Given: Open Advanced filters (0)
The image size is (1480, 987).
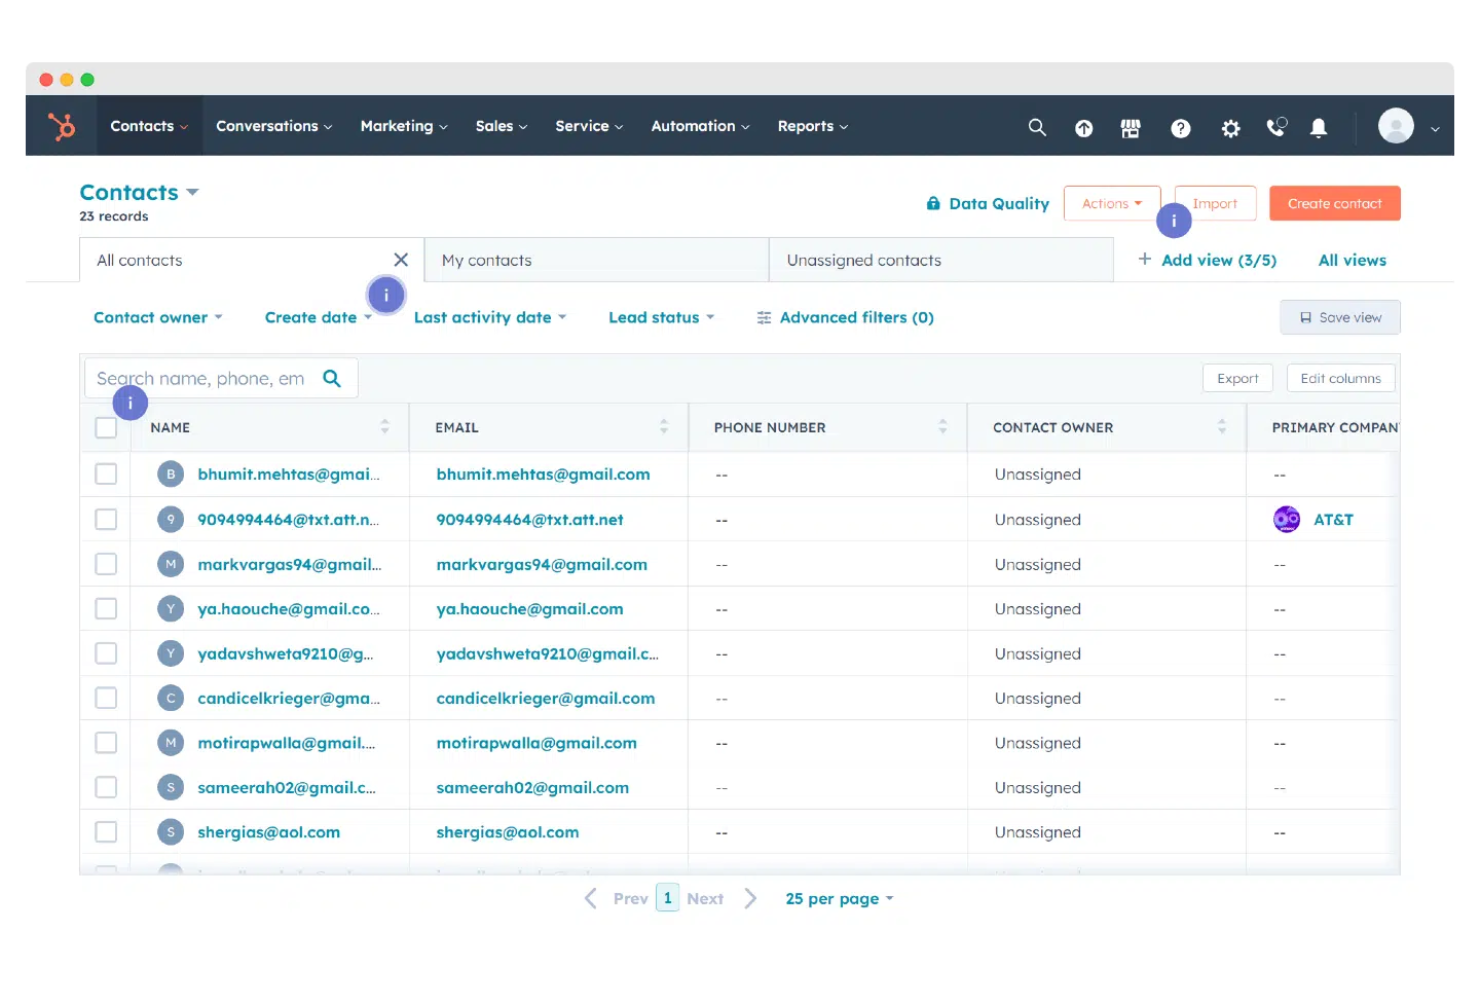Looking at the screenshot, I should (x=845, y=317).
